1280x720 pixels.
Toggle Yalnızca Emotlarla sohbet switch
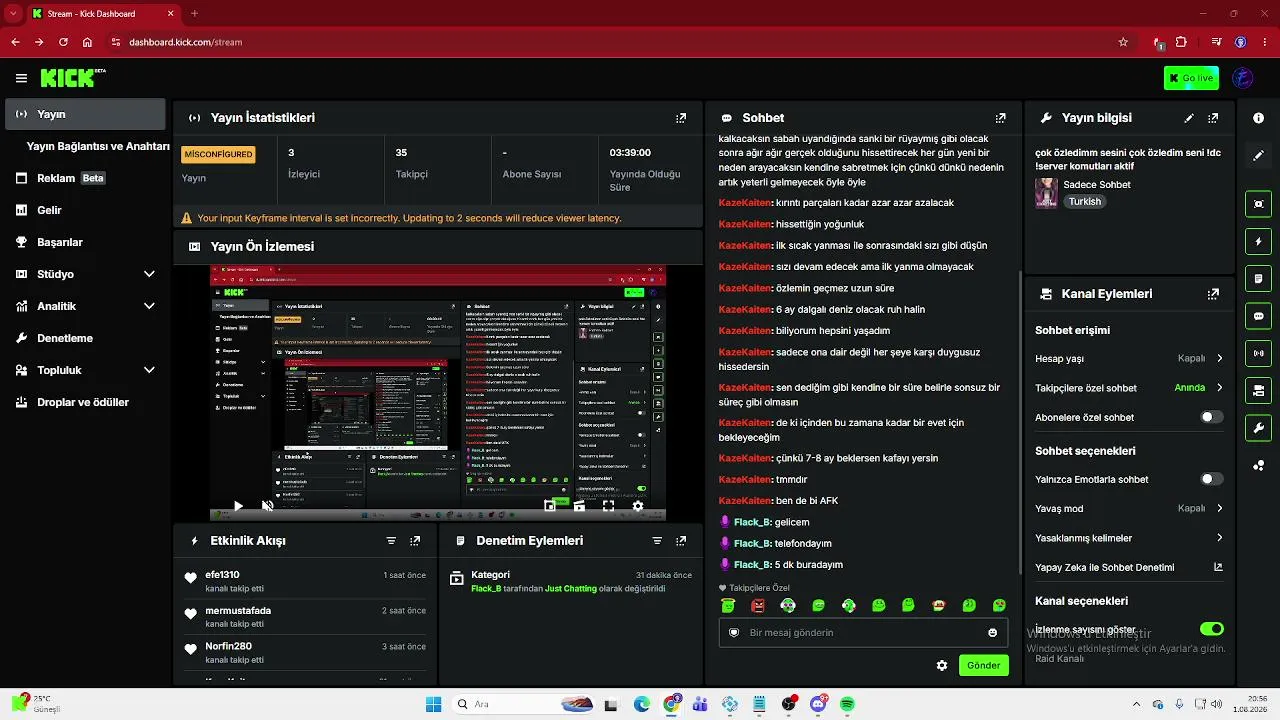(x=1211, y=479)
